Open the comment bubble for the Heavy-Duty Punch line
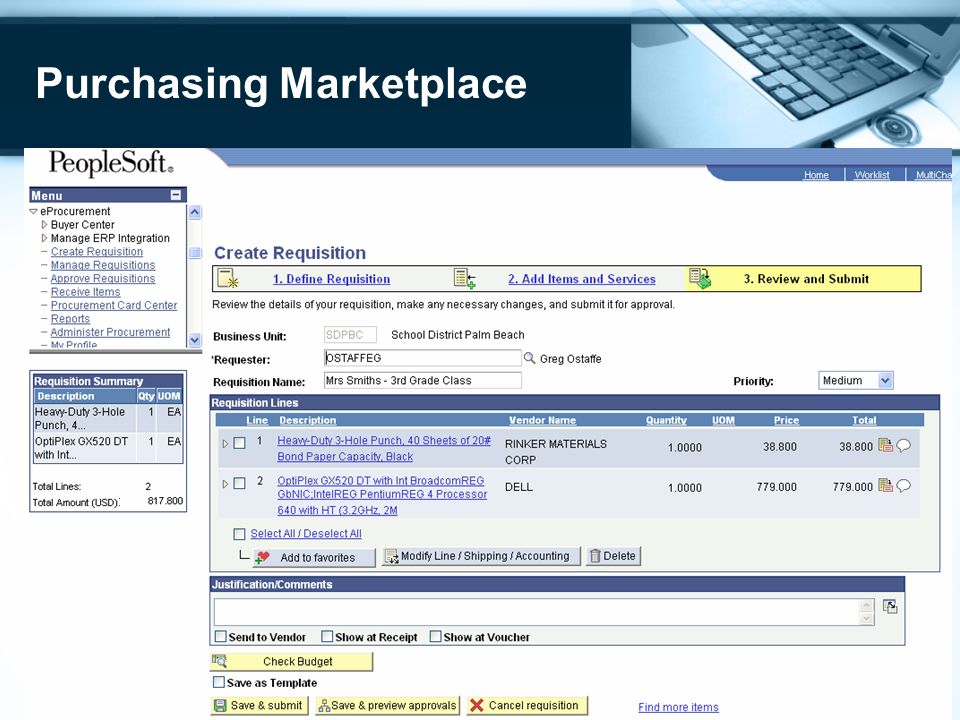Image resolution: width=960 pixels, height=720 pixels. click(x=904, y=445)
